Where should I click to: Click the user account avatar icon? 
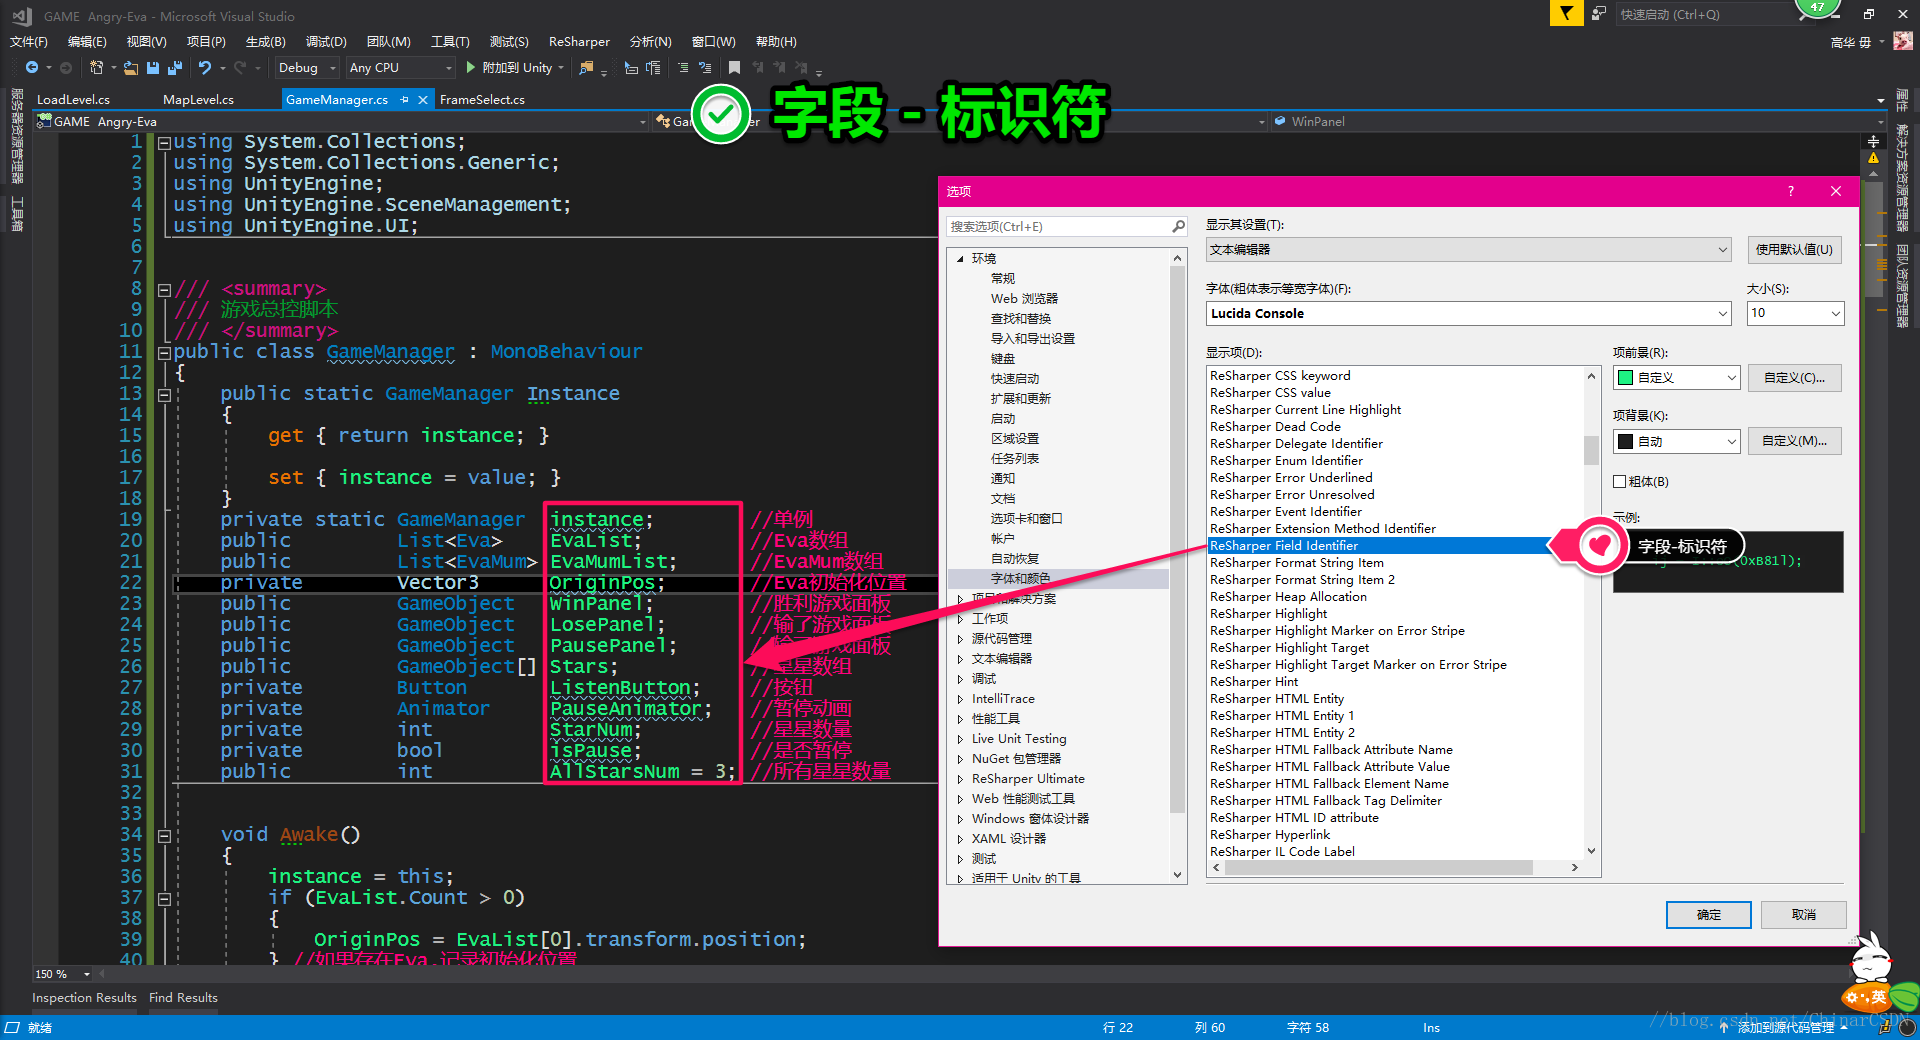[x=1902, y=41]
